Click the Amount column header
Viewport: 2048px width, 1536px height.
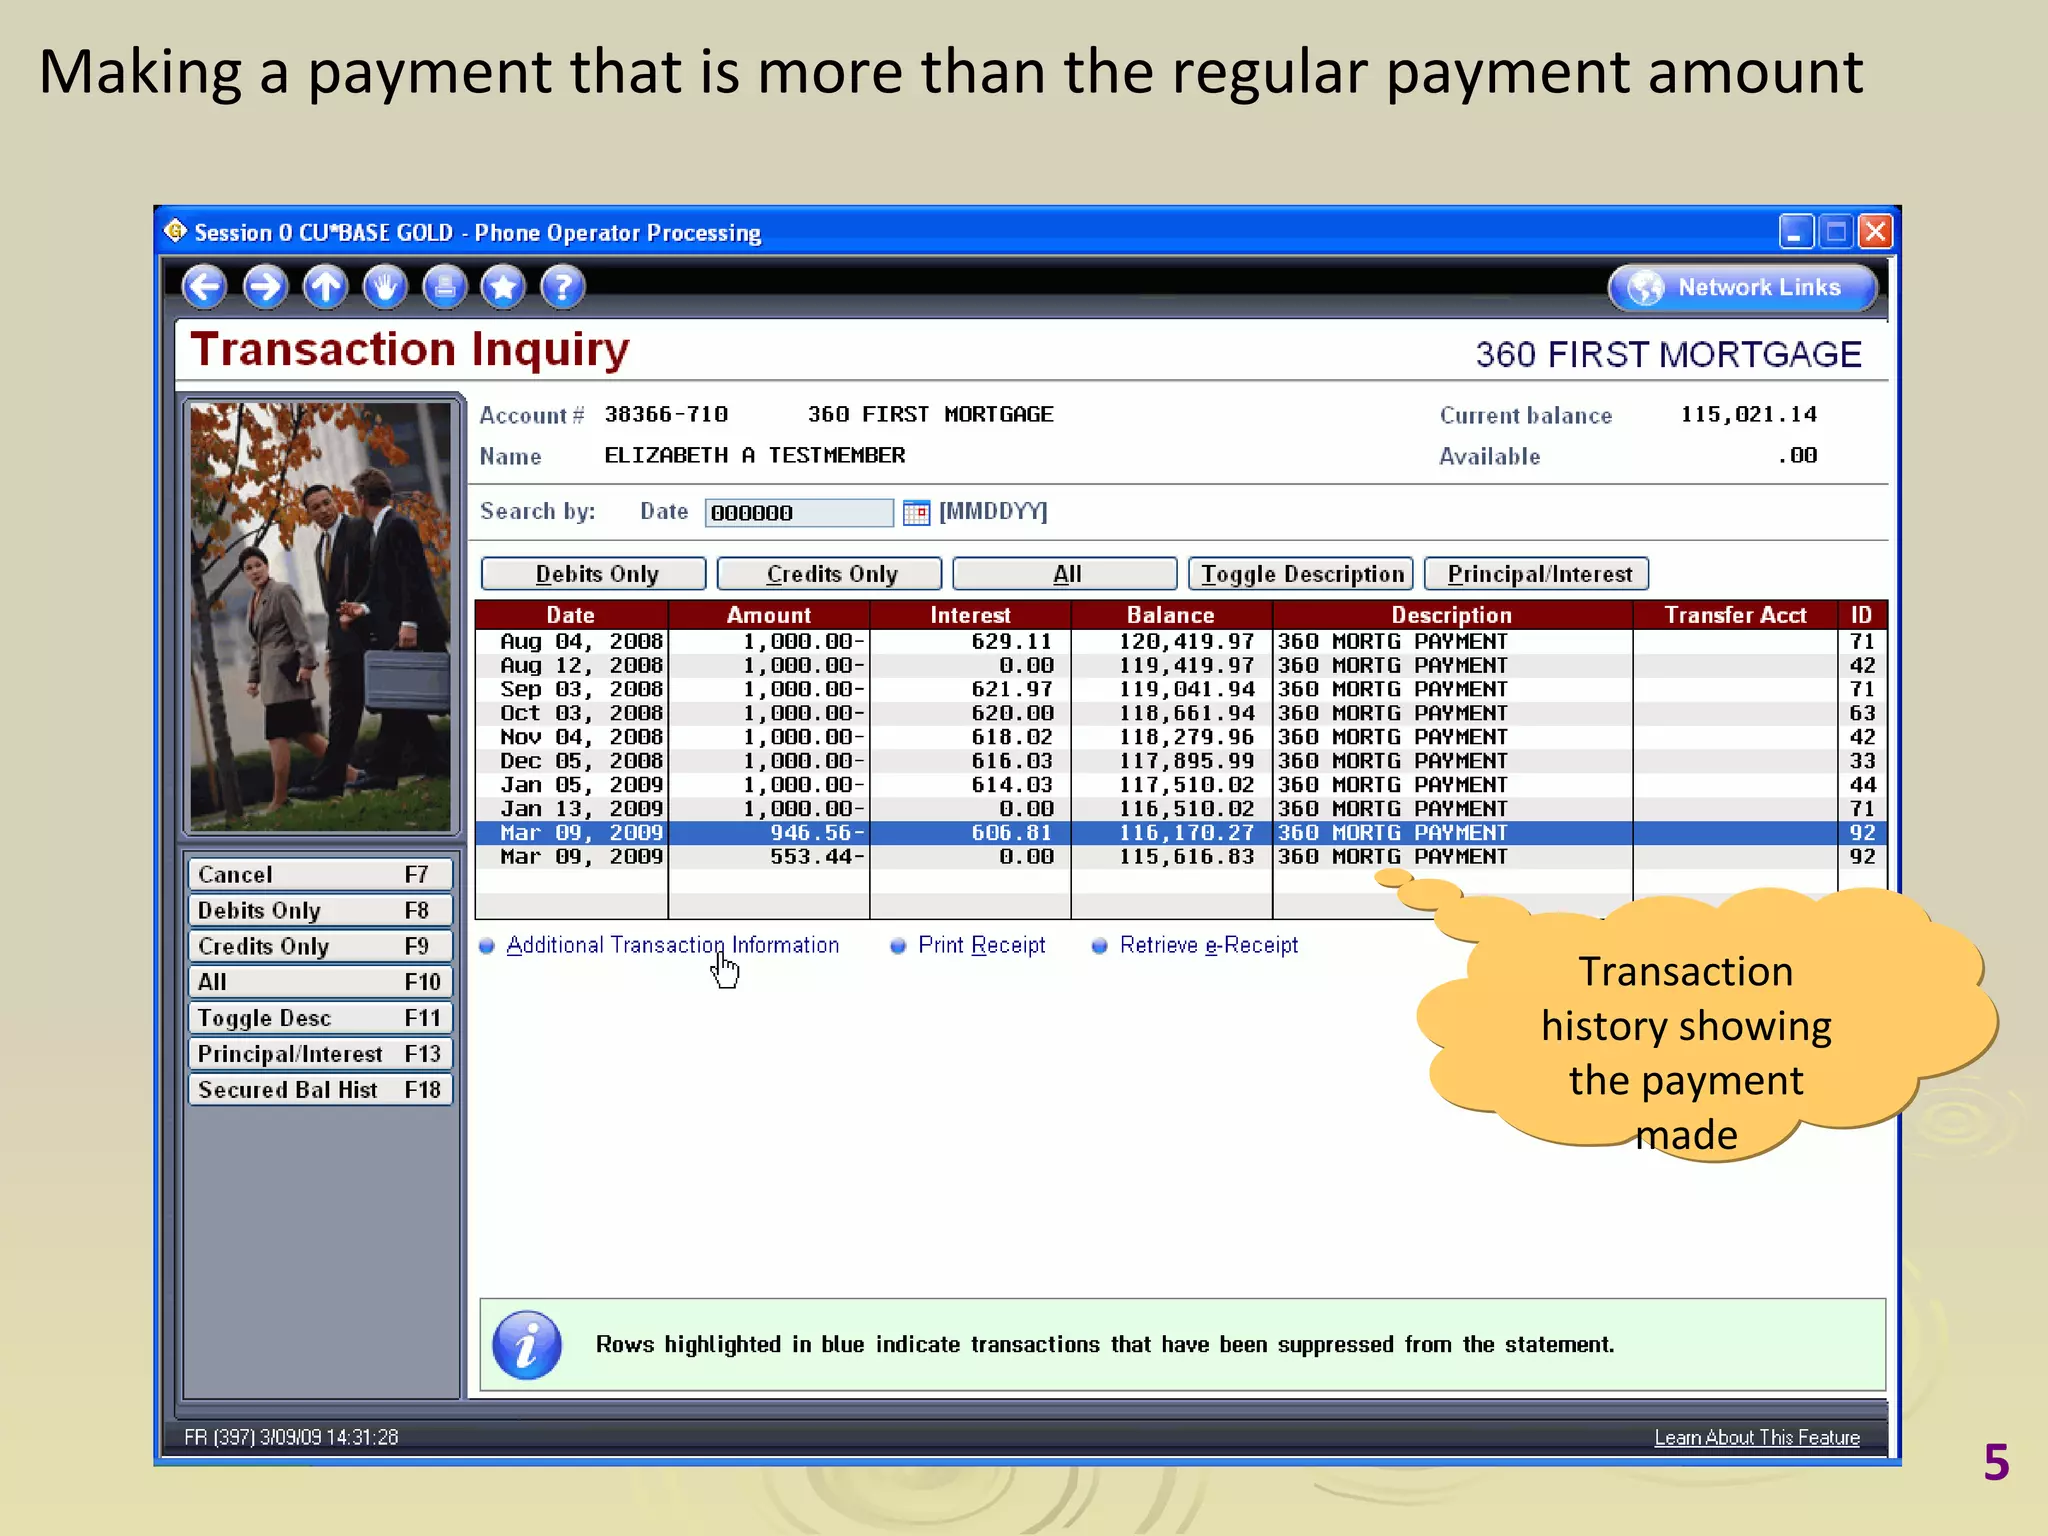pos(769,615)
